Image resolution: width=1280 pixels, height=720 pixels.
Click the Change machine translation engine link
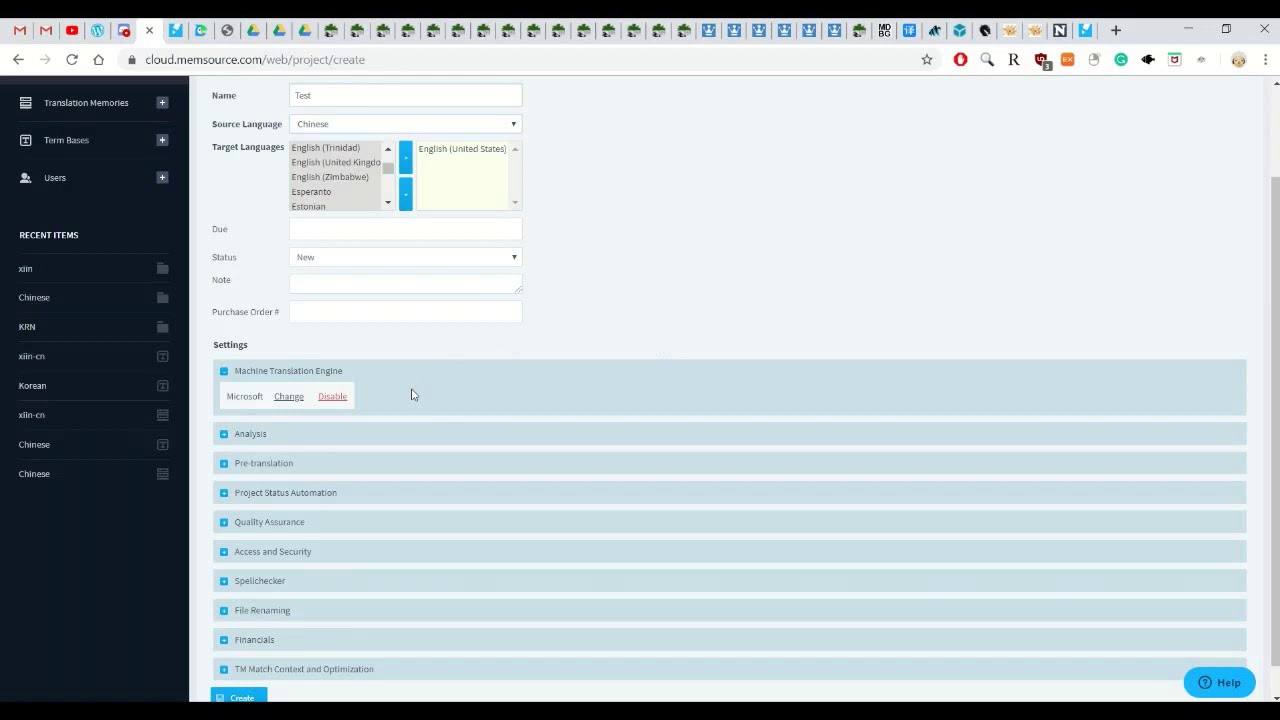point(289,397)
